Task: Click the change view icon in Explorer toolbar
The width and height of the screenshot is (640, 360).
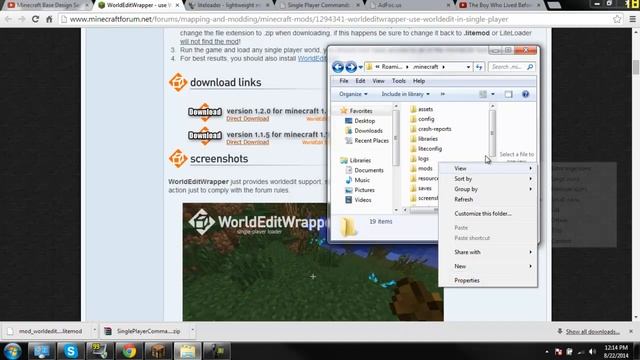Action: click(x=483, y=94)
